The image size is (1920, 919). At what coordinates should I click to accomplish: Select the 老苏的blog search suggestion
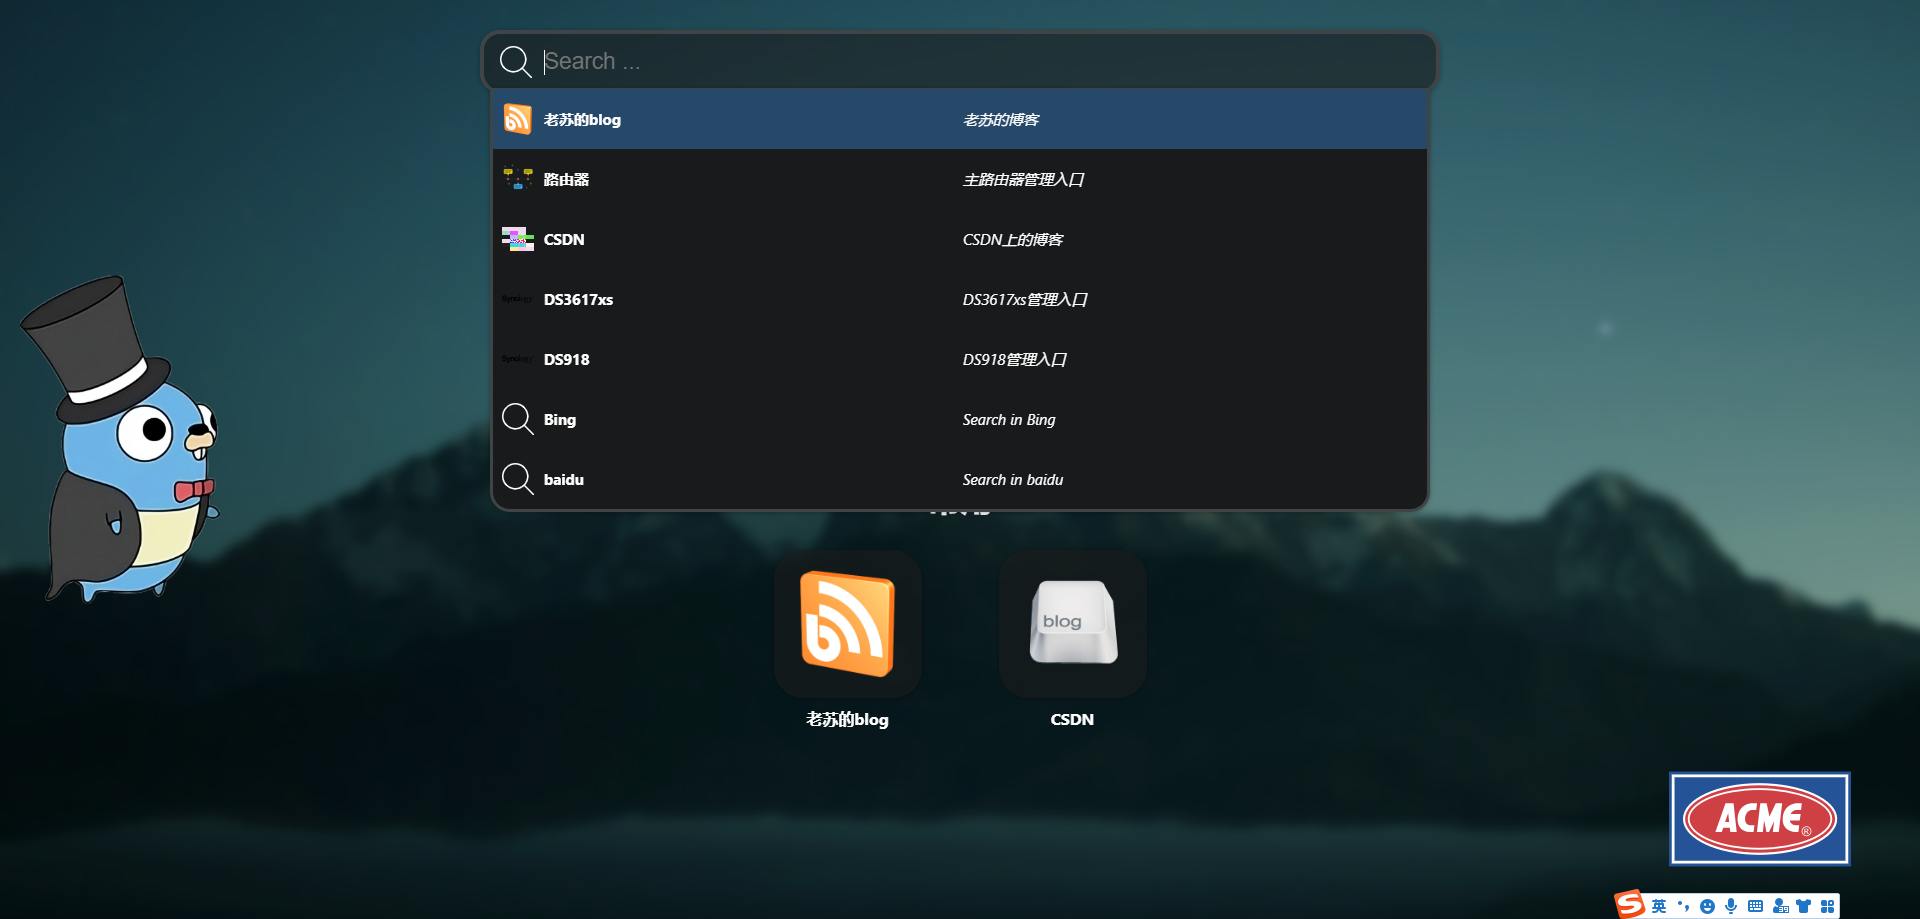(959, 120)
